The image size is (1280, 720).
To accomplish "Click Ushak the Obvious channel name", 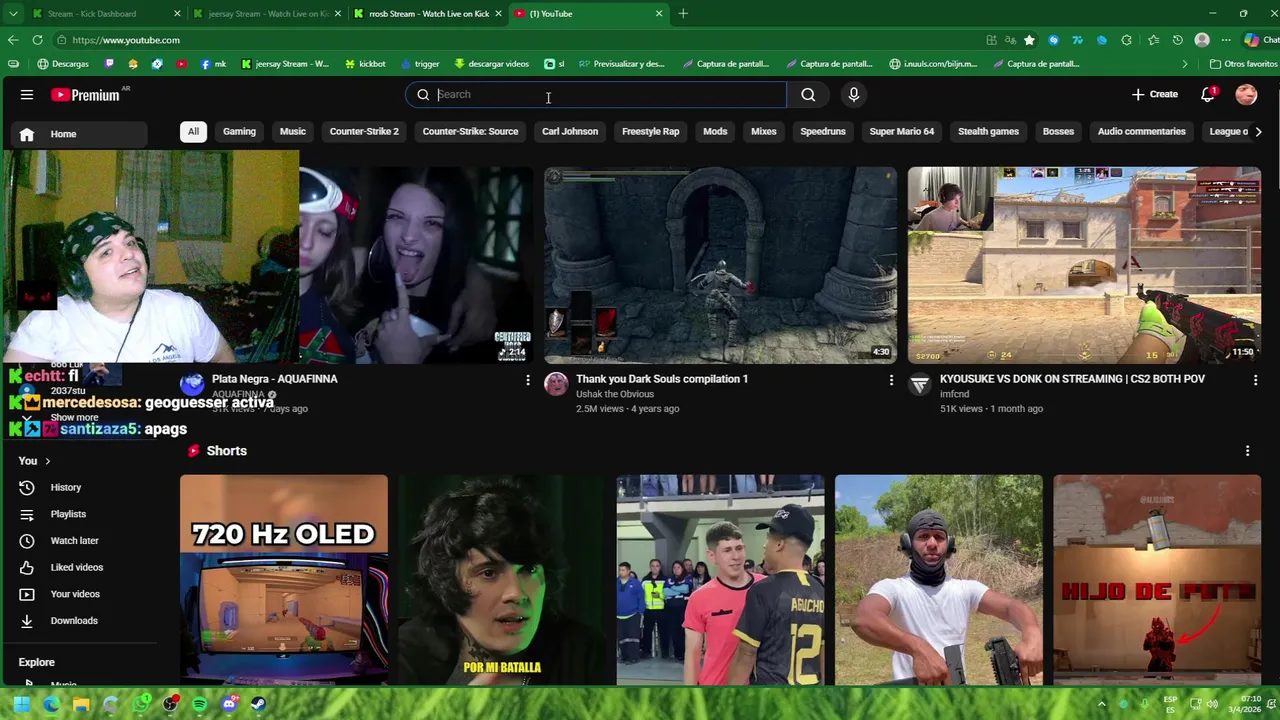I will coord(615,394).
